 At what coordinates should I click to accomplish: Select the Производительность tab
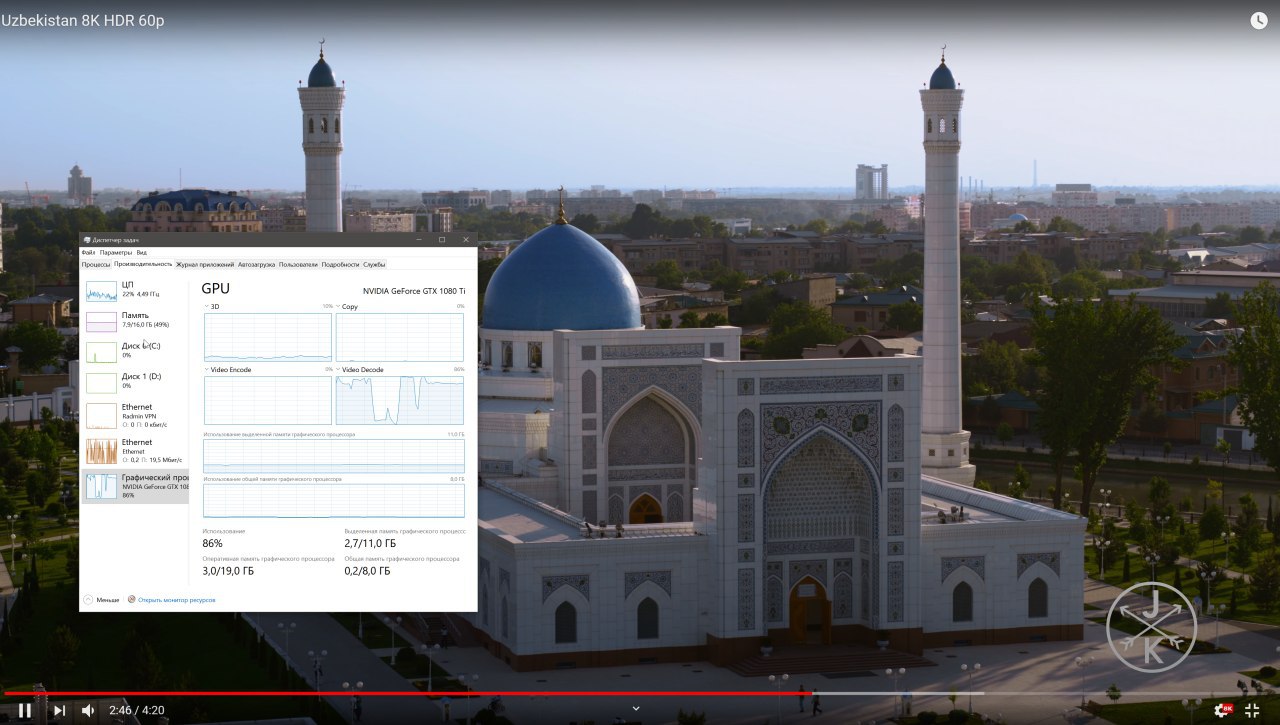click(143, 265)
